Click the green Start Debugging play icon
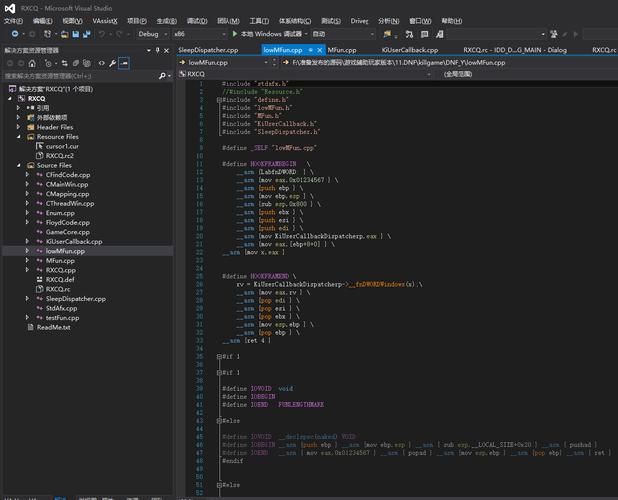This screenshot has width=618, height=500. coord(235,34)
